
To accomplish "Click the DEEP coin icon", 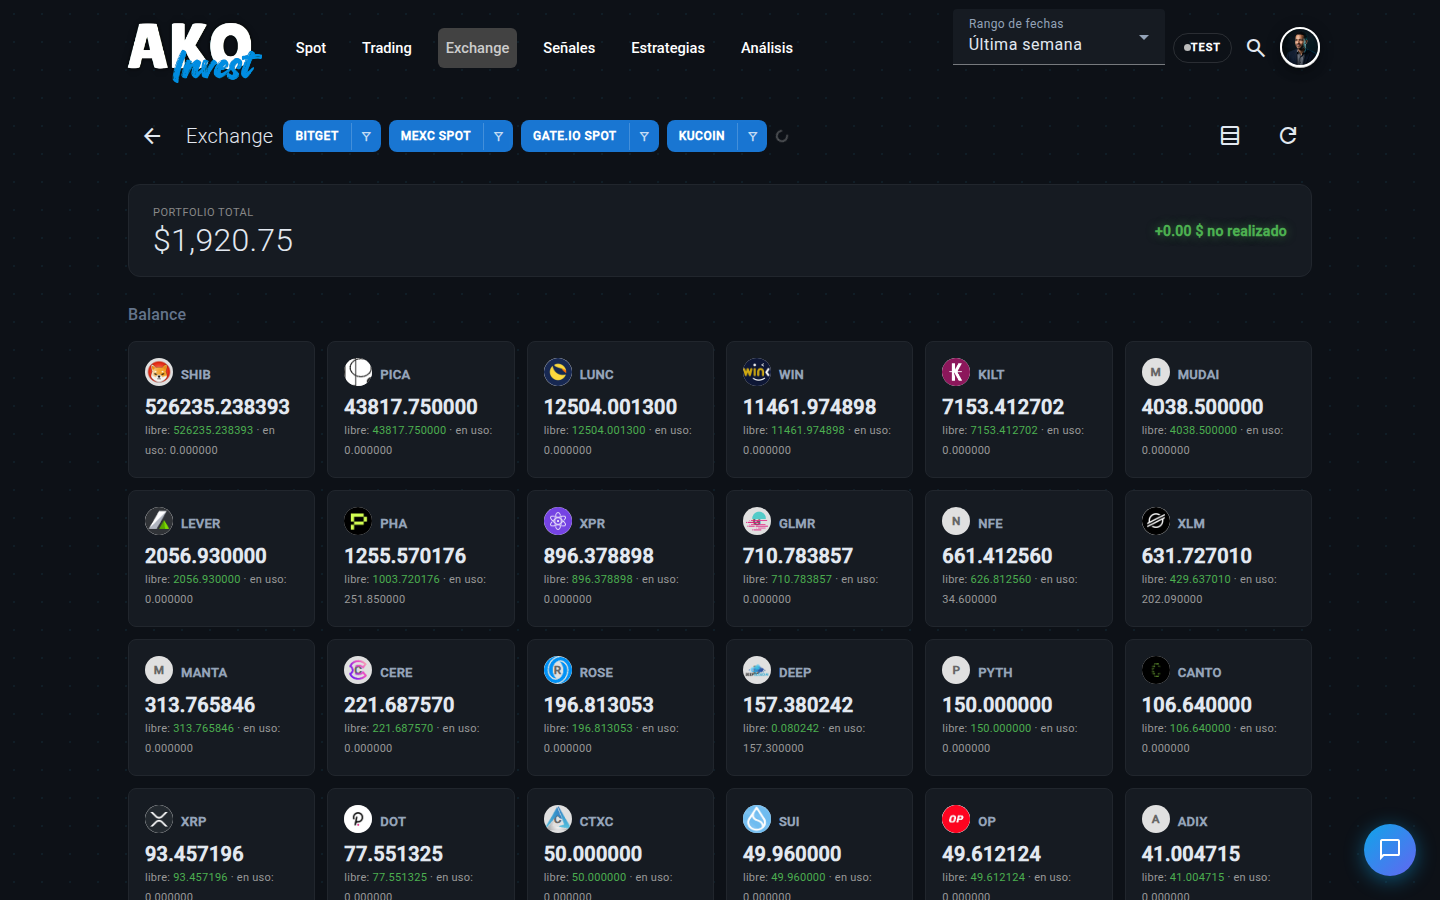I will click(x=757, y=670).
